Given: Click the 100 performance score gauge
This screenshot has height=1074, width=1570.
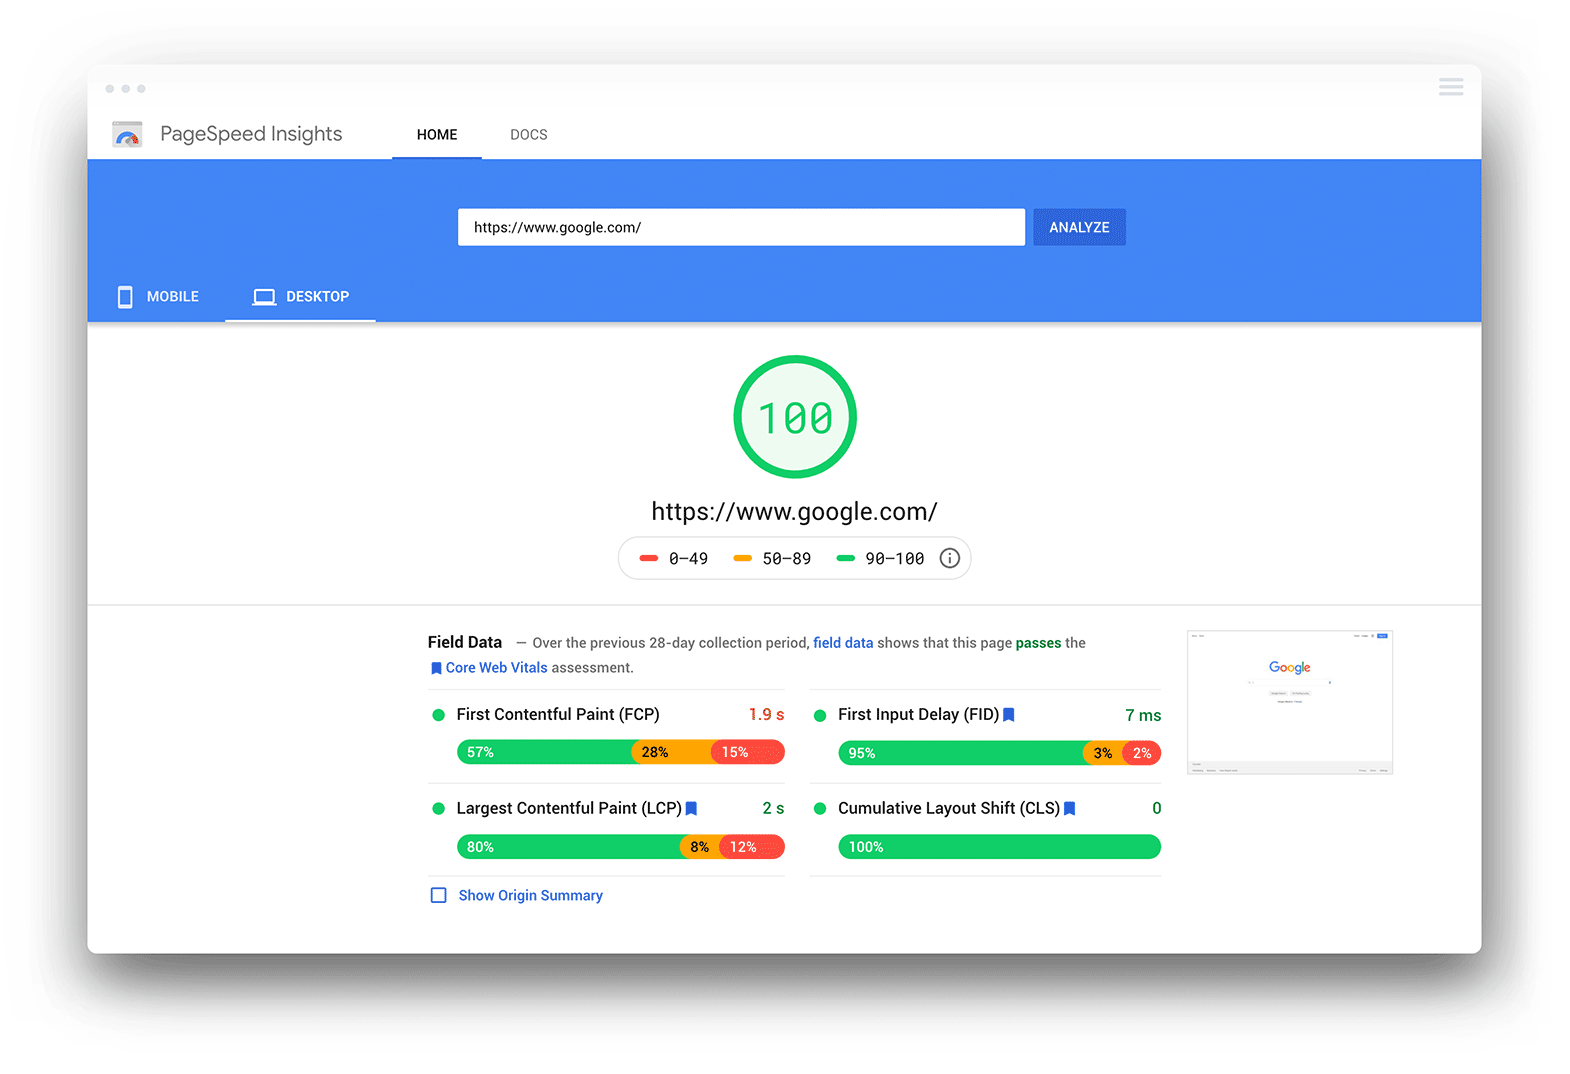Looking at the screenshot, I should coord(795,417).
